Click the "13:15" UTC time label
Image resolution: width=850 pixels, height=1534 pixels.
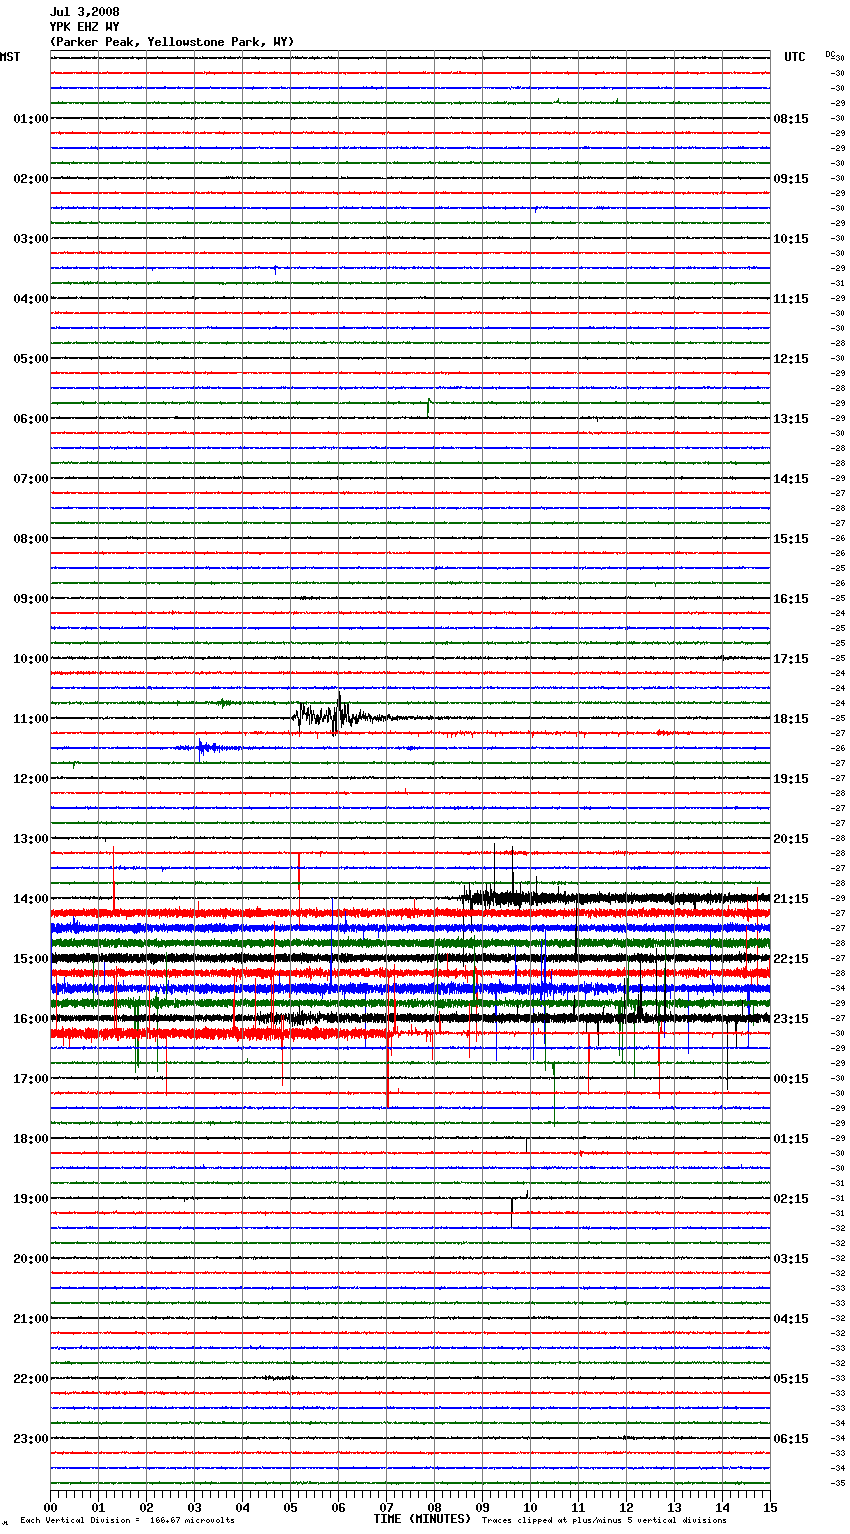791,419
